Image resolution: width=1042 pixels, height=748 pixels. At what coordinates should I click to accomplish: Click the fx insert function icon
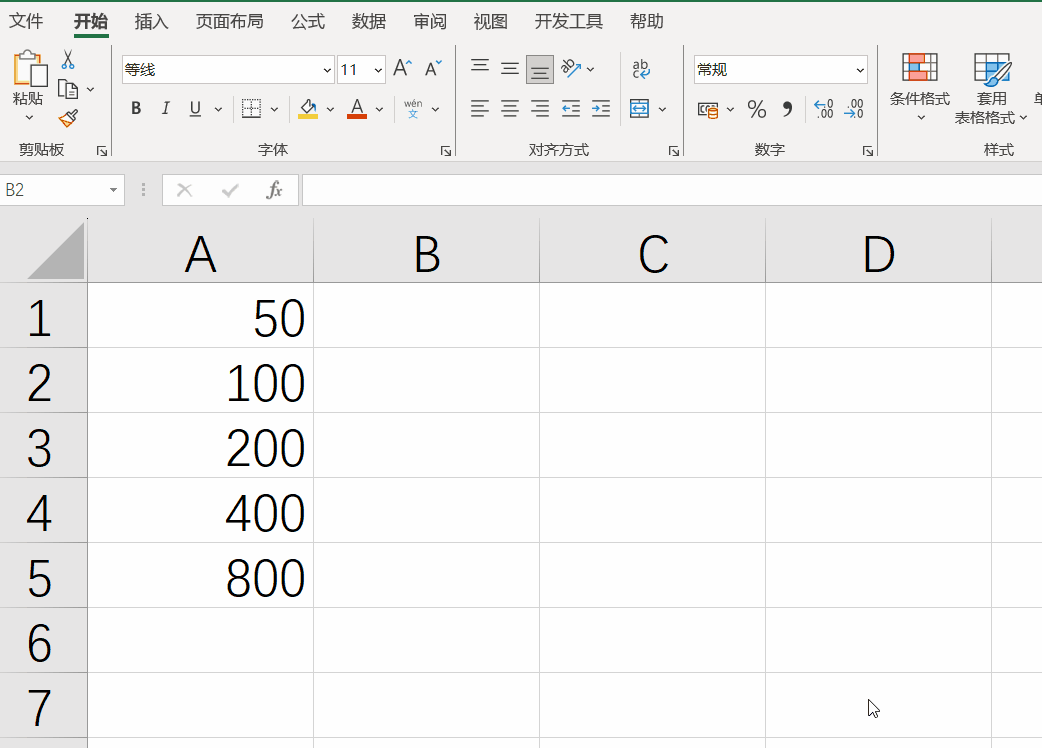pyautogui.click(x=274, y=190)
